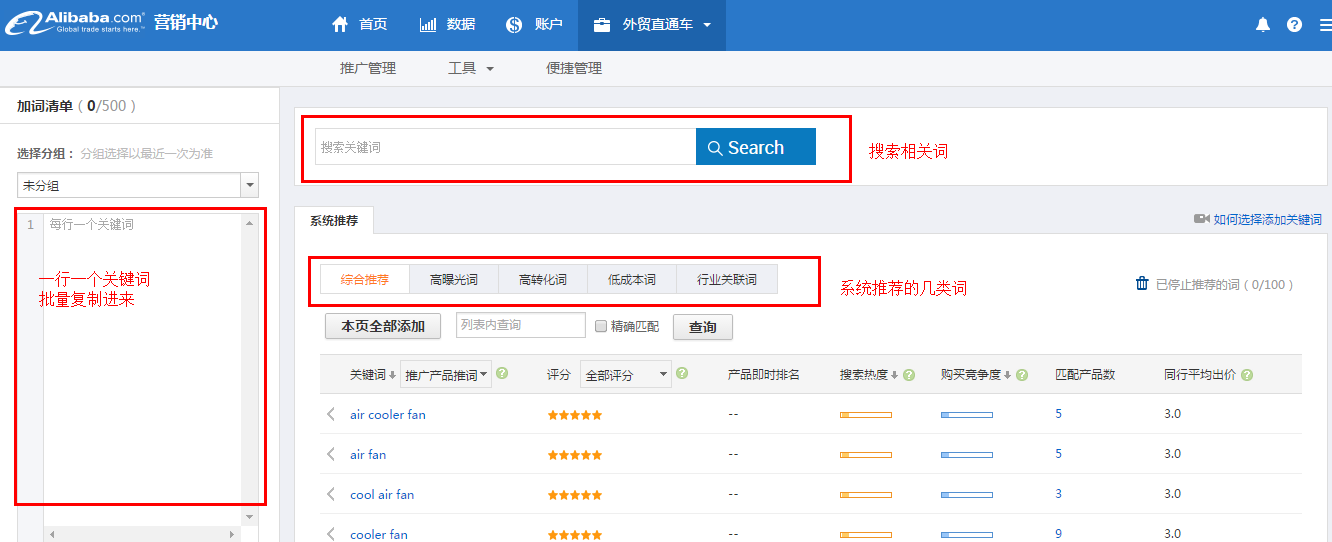The width and height of the screenshot is (1332, 542).
Task: Click the add arrow beside 'air cooler fan'
Action: [x=331, y=414]
